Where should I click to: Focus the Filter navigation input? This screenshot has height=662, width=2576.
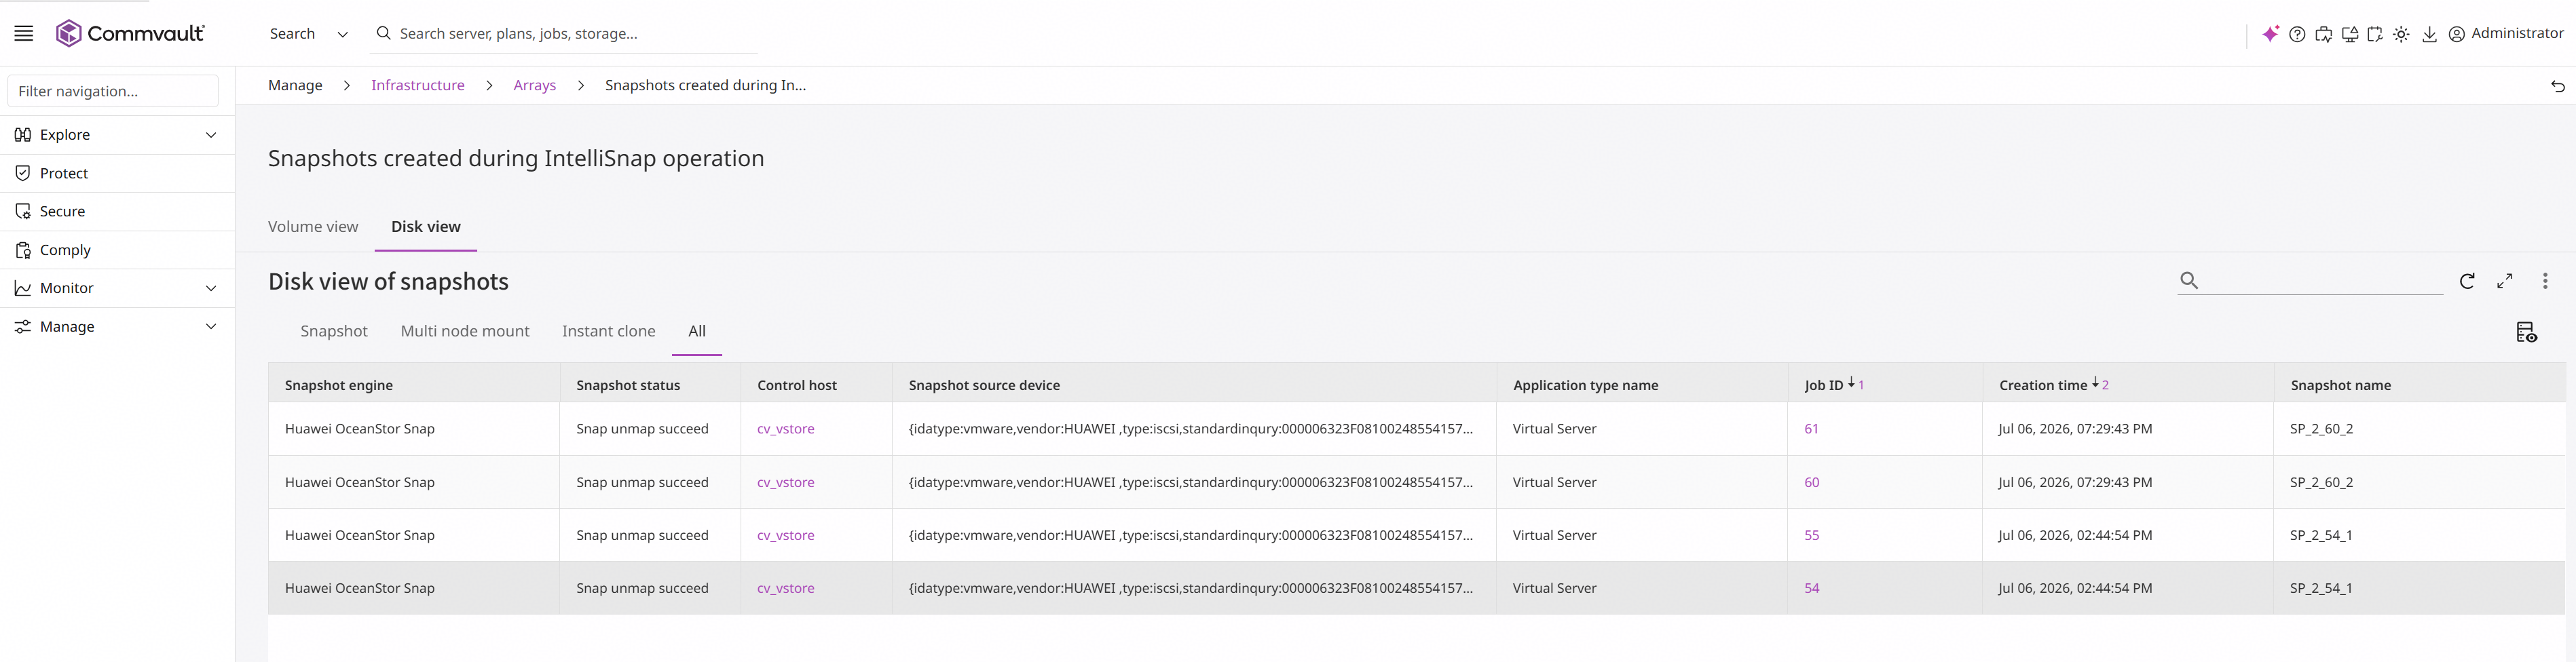coord(113,91)
